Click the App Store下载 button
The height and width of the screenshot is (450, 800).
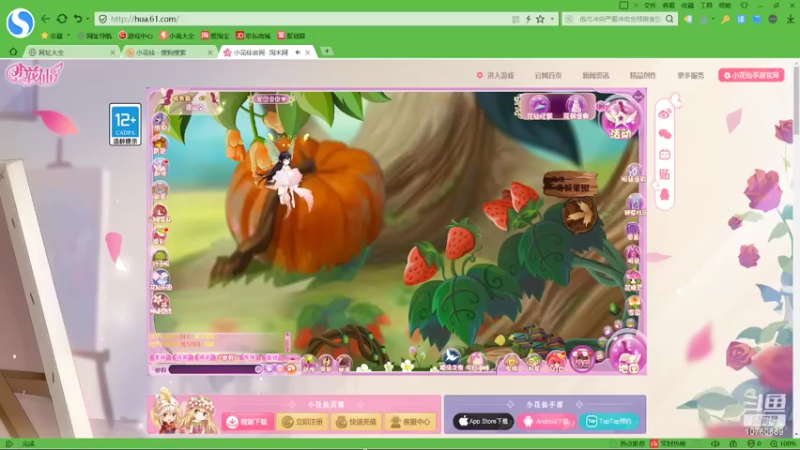(483, 421)
